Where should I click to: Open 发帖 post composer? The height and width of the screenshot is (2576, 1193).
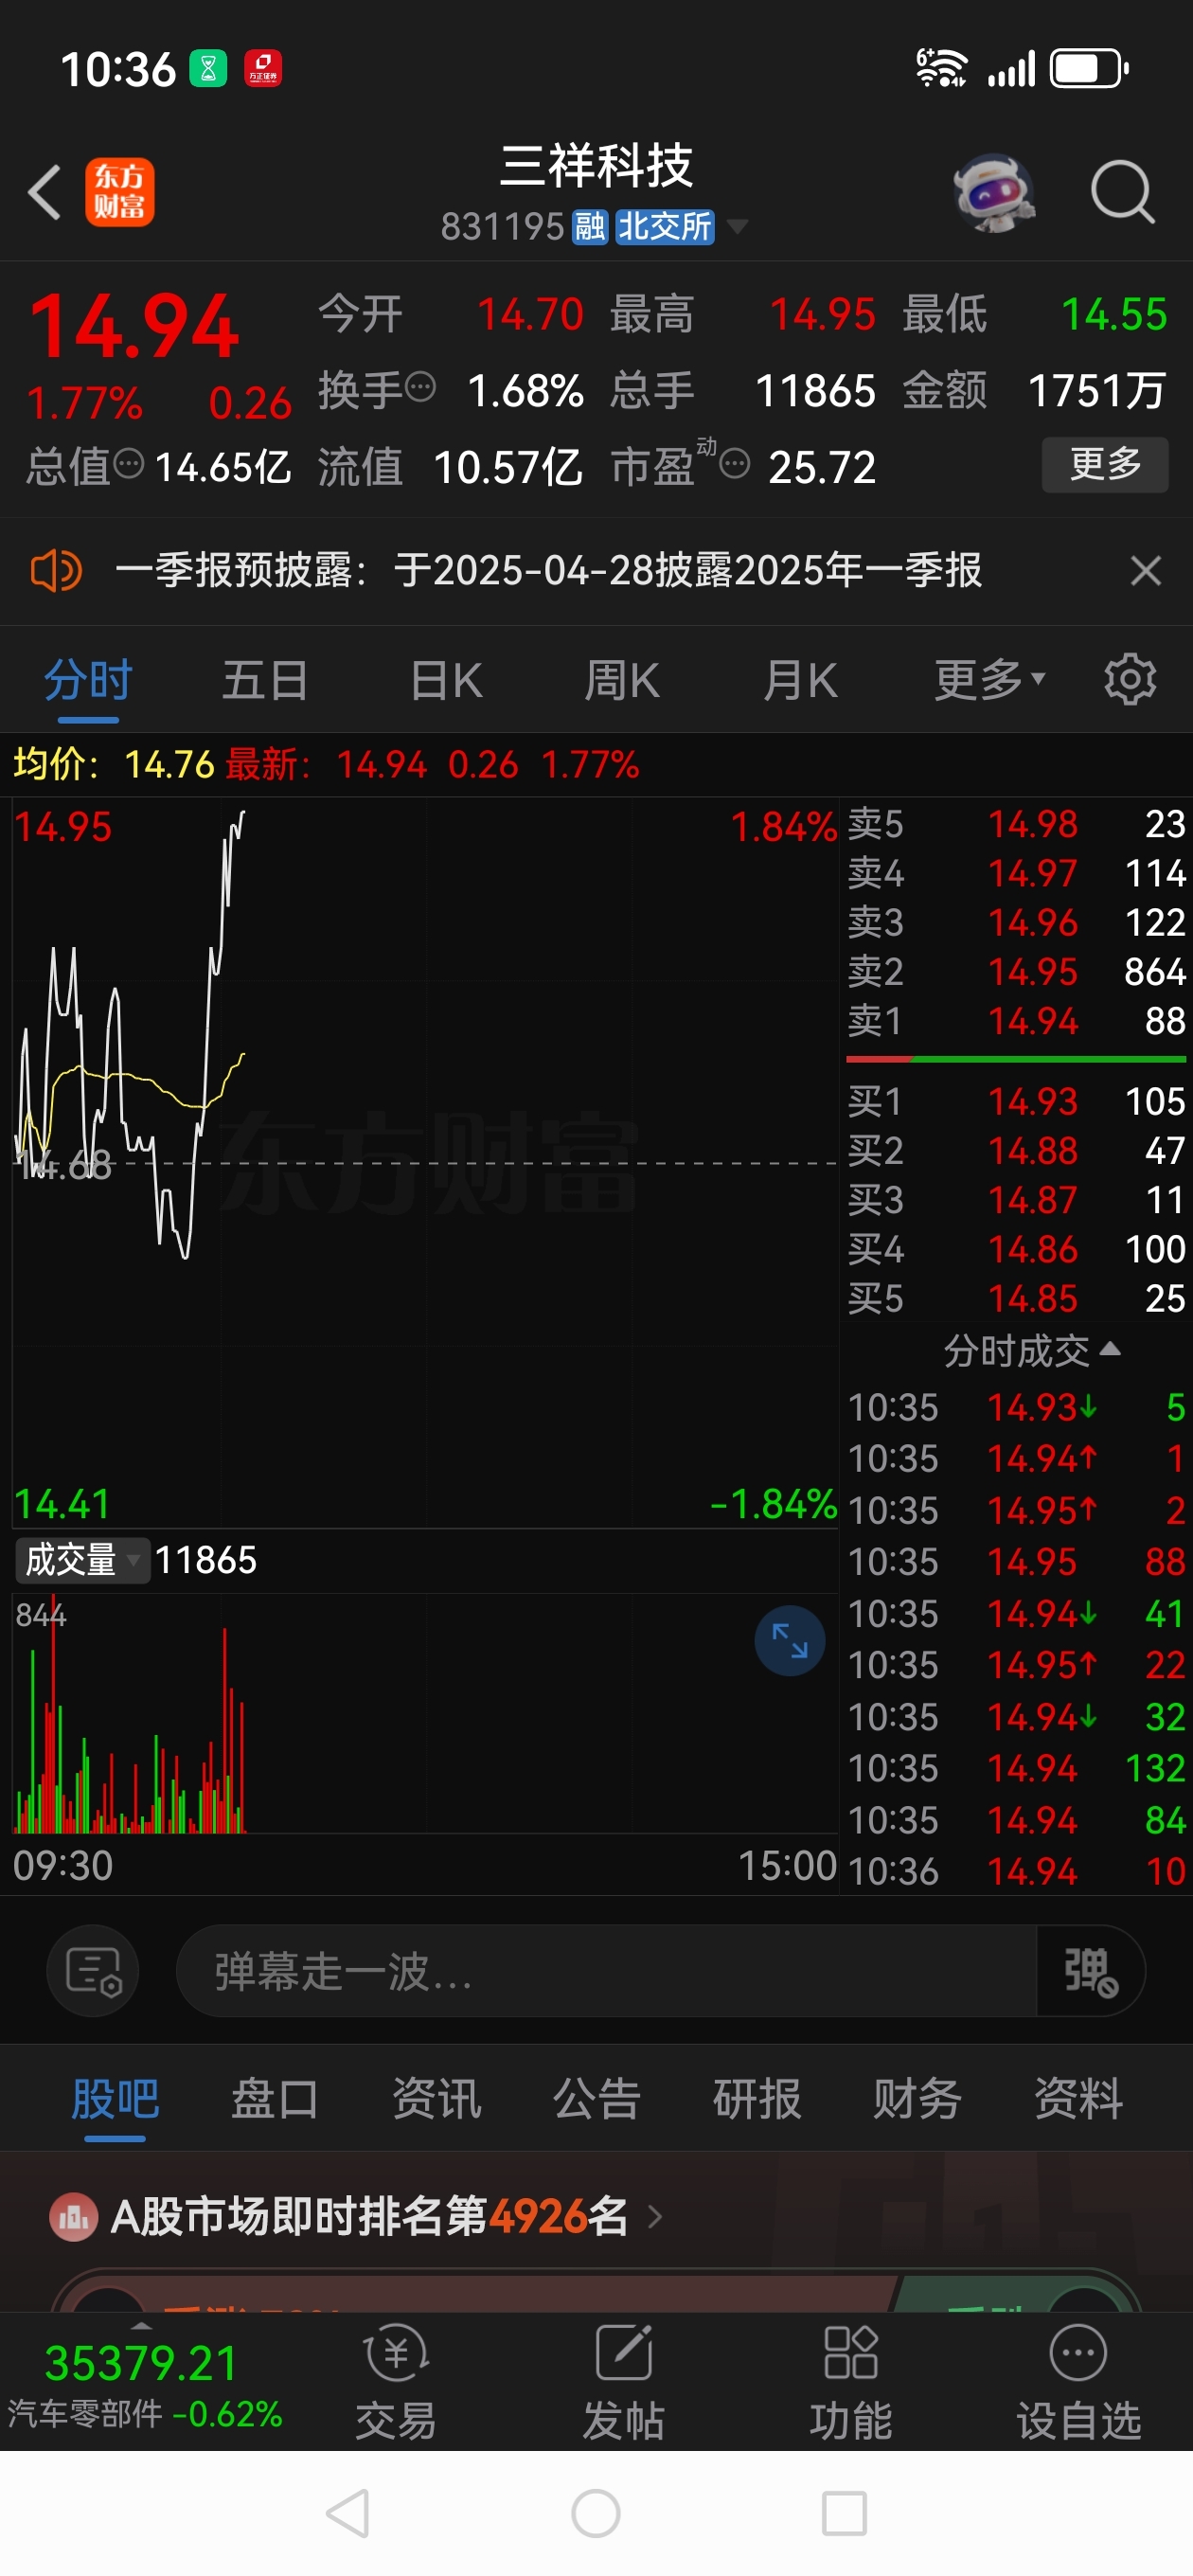coord(623,2384)
